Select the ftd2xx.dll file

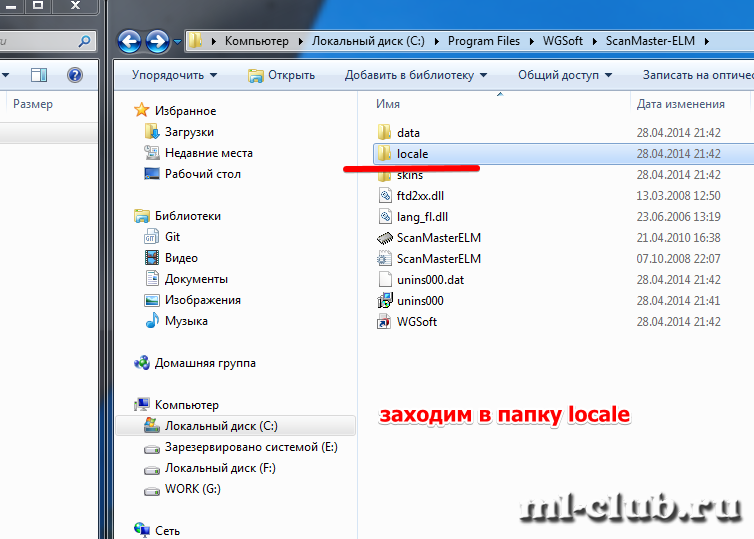(x=418, y=196)
